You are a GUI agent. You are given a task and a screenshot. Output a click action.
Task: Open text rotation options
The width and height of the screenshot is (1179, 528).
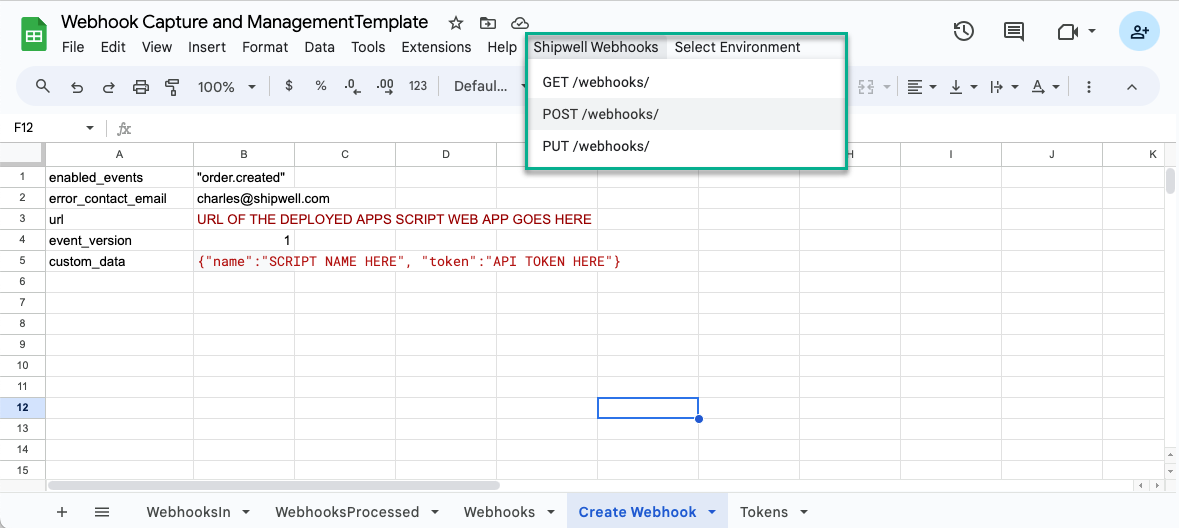point(1046,86)
